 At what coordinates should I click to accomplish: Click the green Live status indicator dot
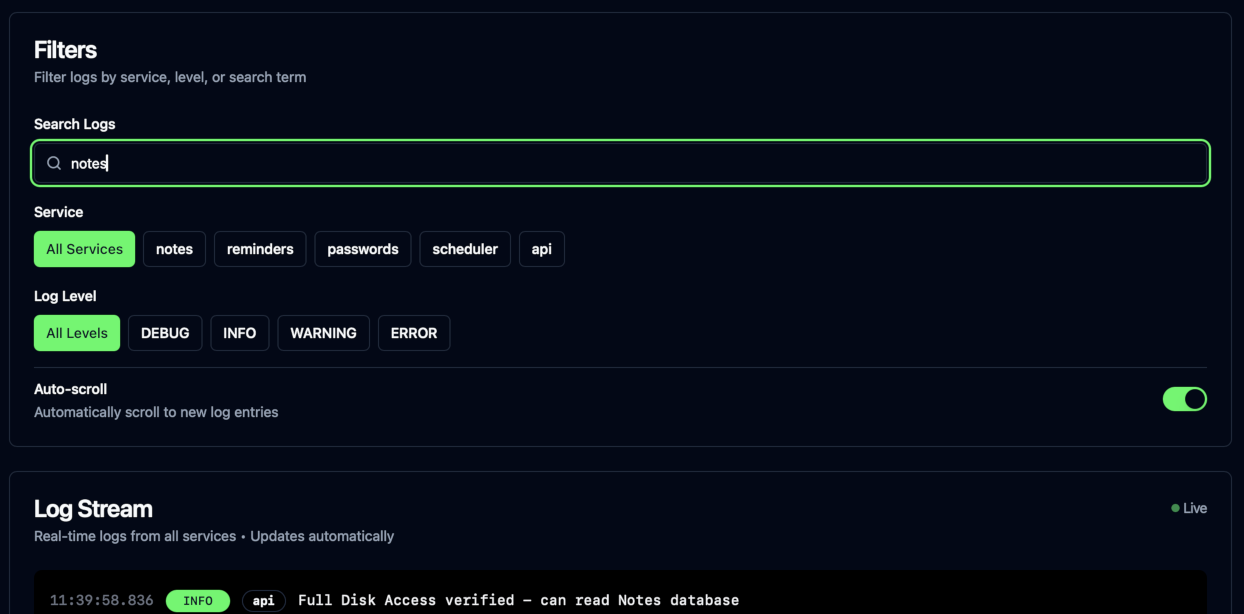pos(1173,508)
